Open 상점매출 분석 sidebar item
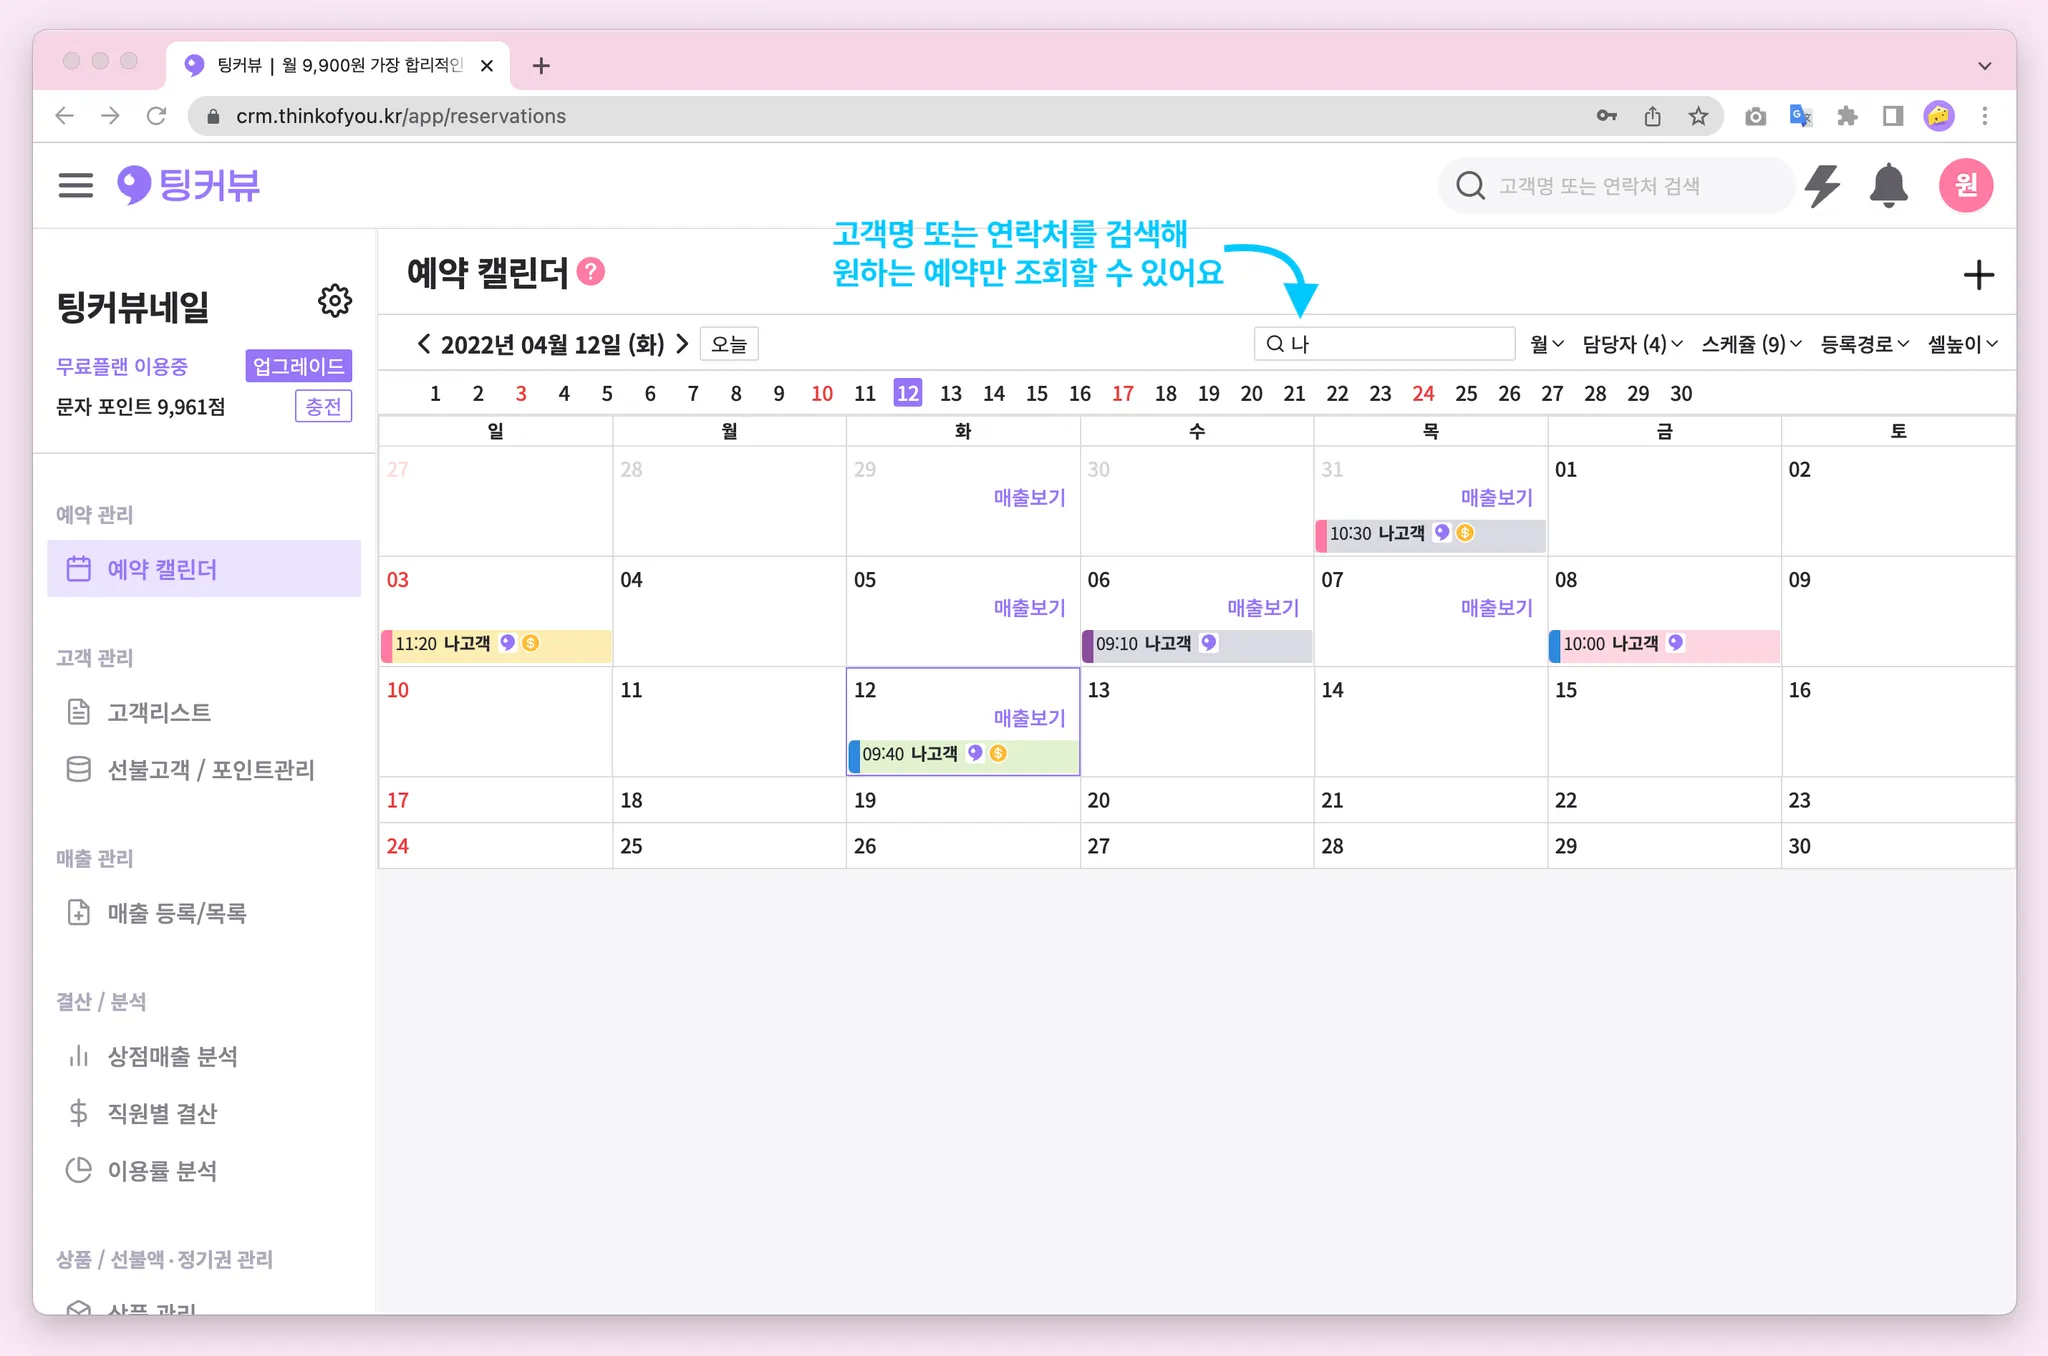 click(172, 1057)
